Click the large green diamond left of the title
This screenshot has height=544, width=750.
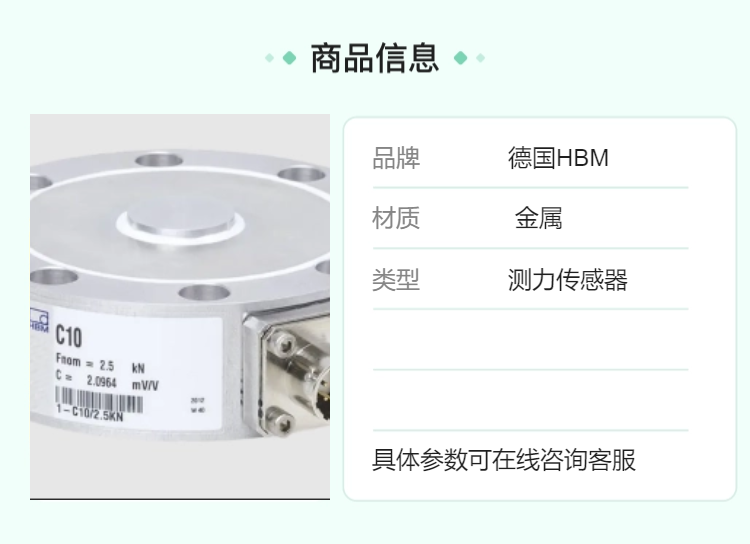289,58
